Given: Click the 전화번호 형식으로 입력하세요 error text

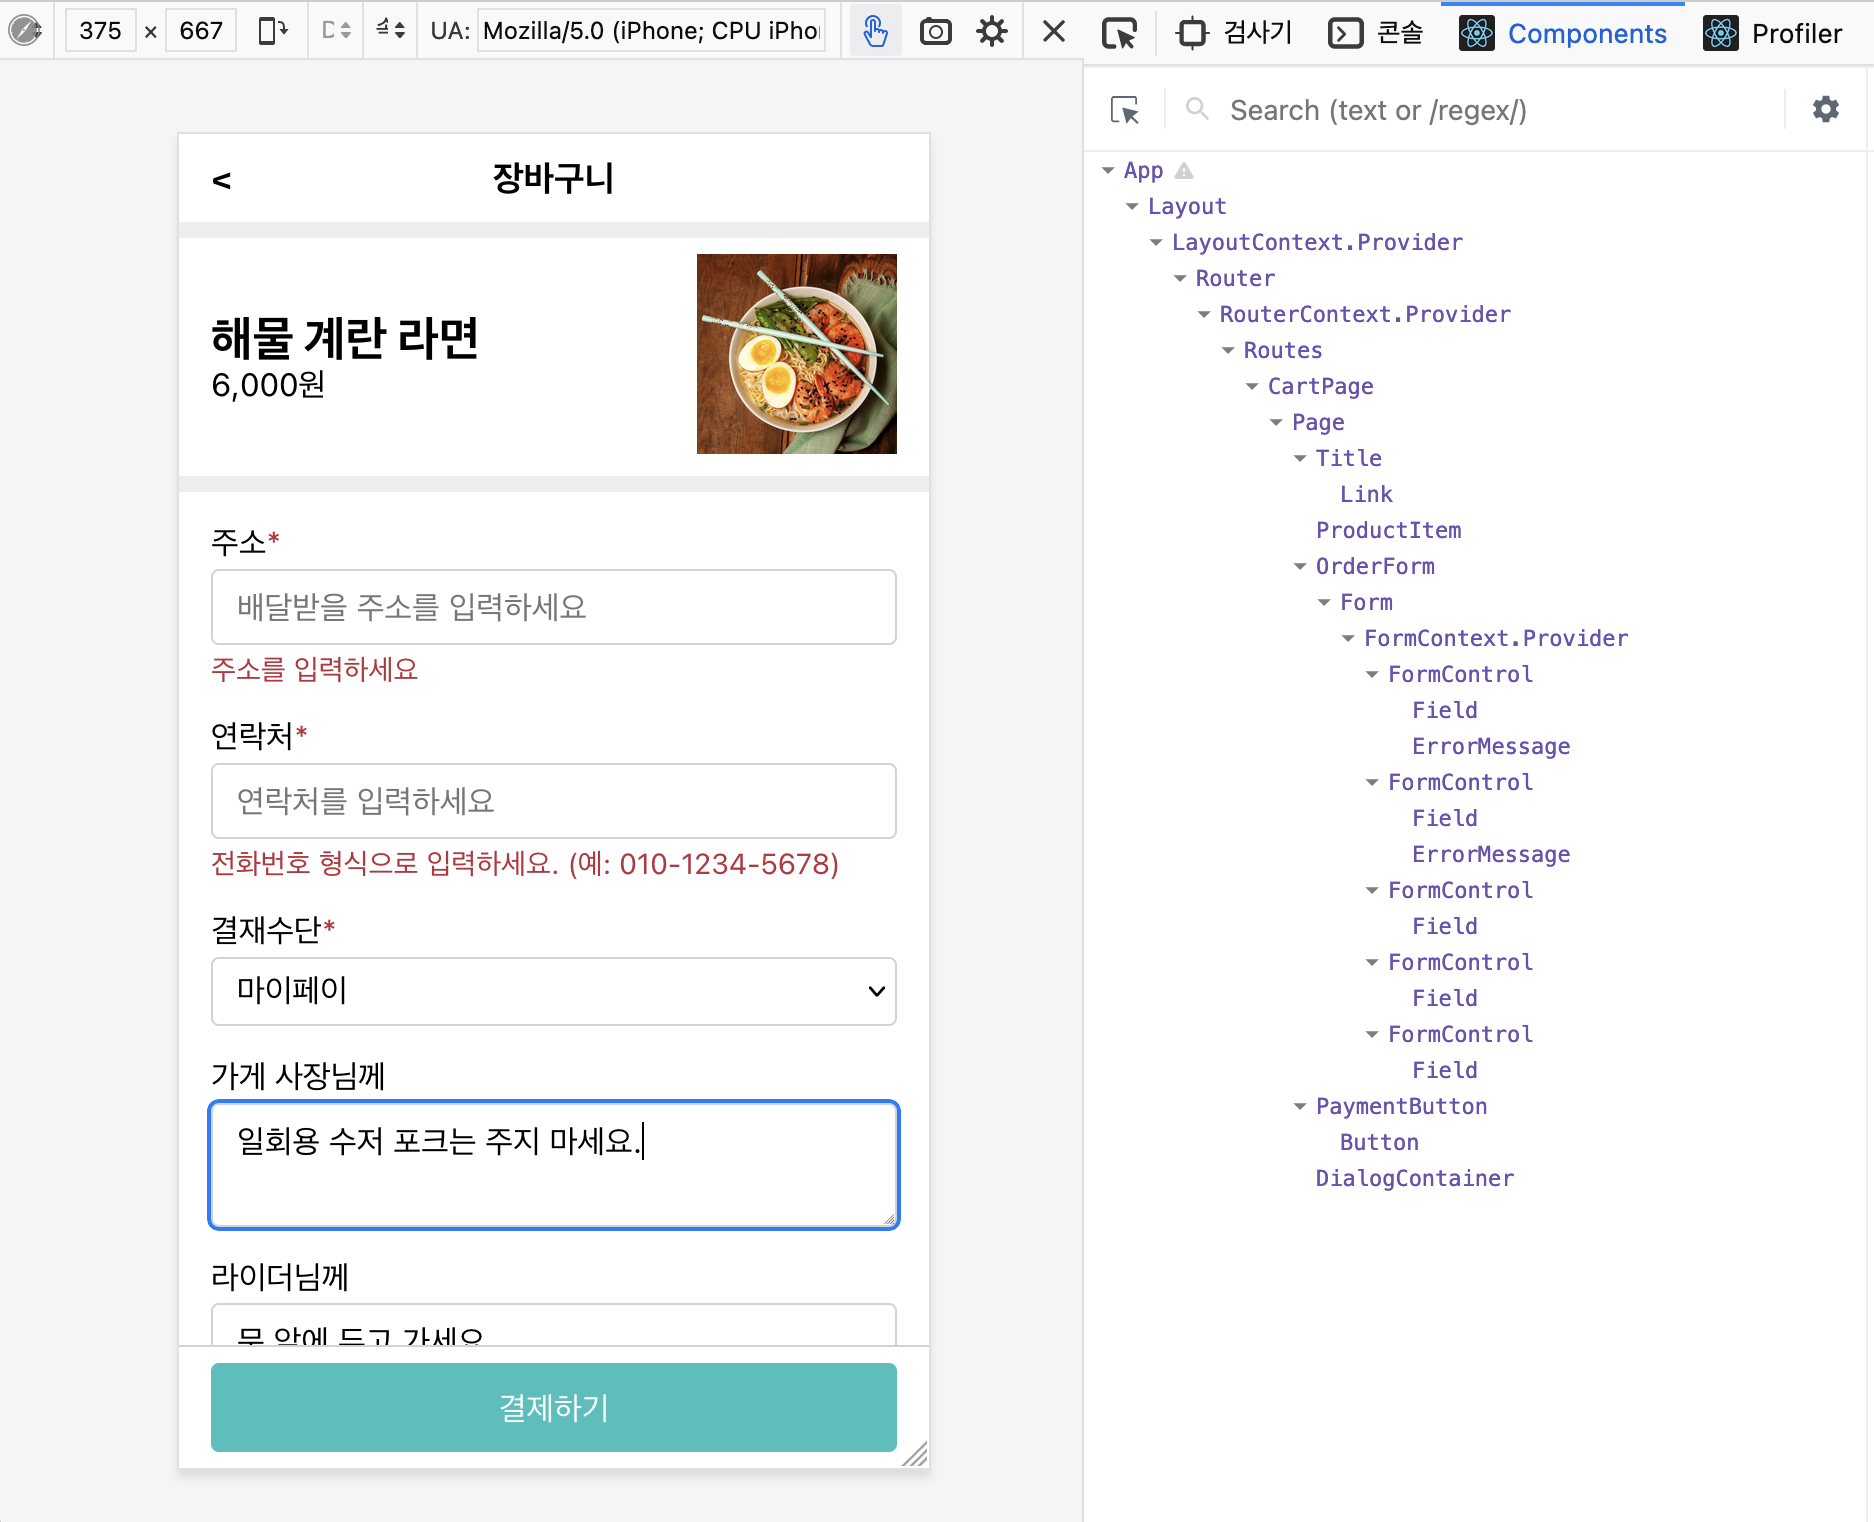Looking at the screenshot, I should (525, 864).
